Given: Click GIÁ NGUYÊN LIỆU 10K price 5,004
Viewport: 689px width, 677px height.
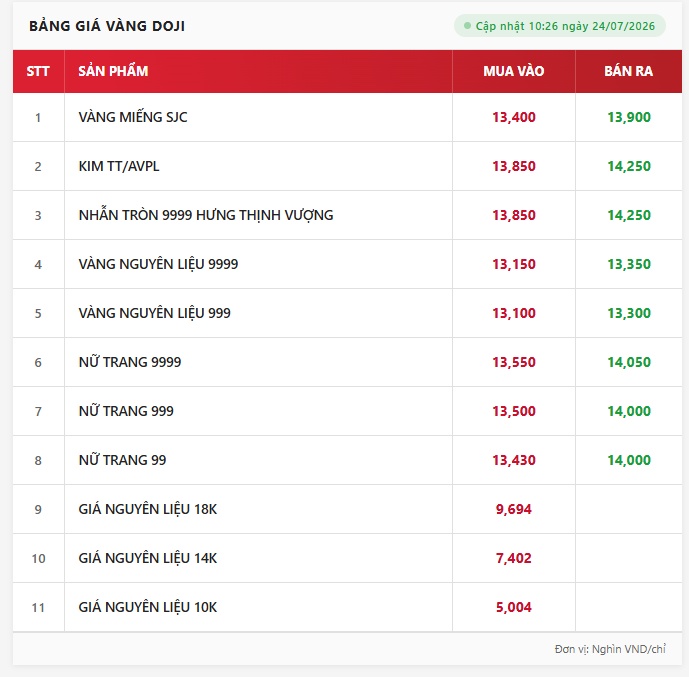Looking at the screenshot, I should 514,608.
